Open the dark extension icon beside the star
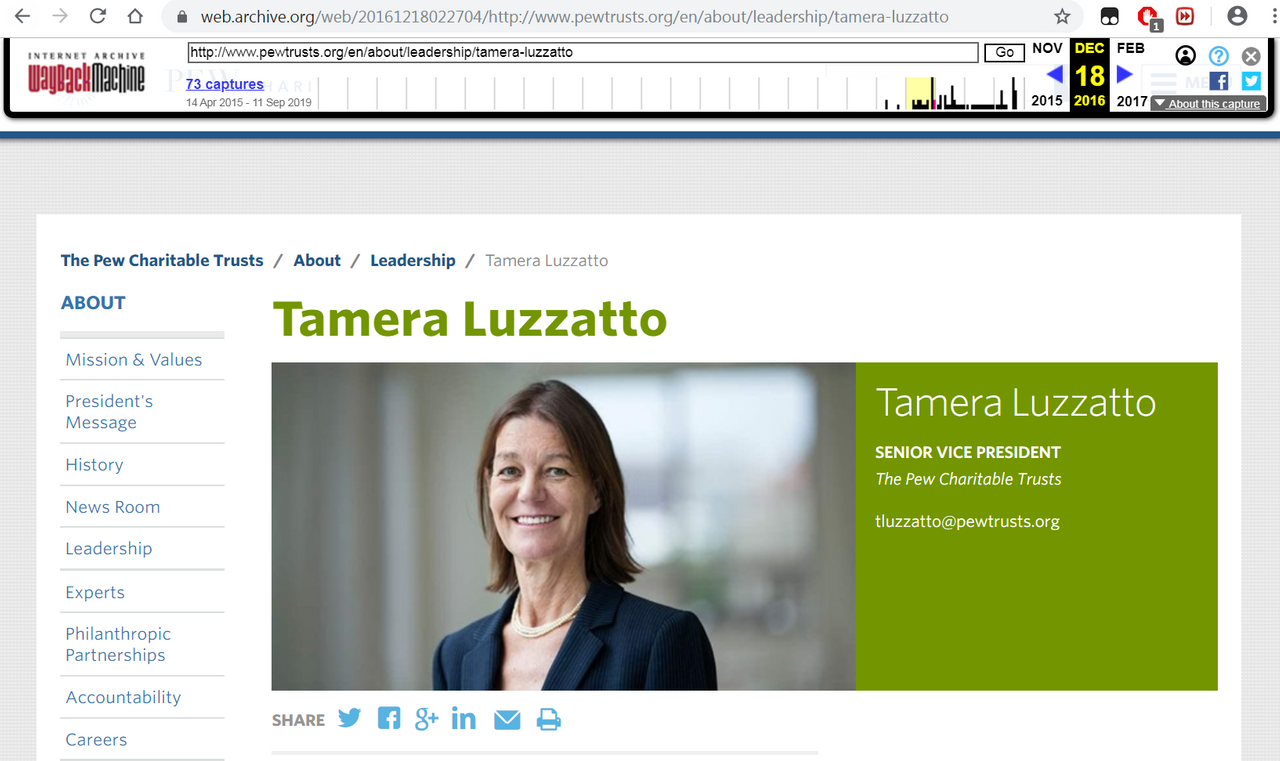The image size is (1280, 761). pyautogui.click(x=1109, y=16)
